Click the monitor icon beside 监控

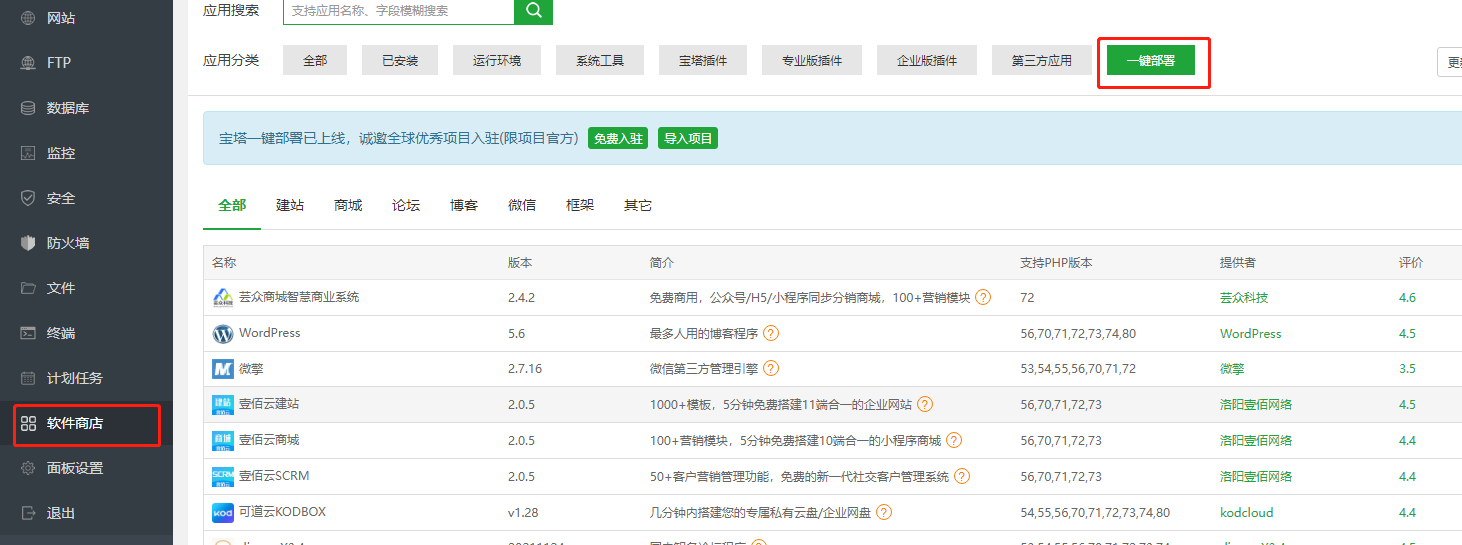[28, 153]
